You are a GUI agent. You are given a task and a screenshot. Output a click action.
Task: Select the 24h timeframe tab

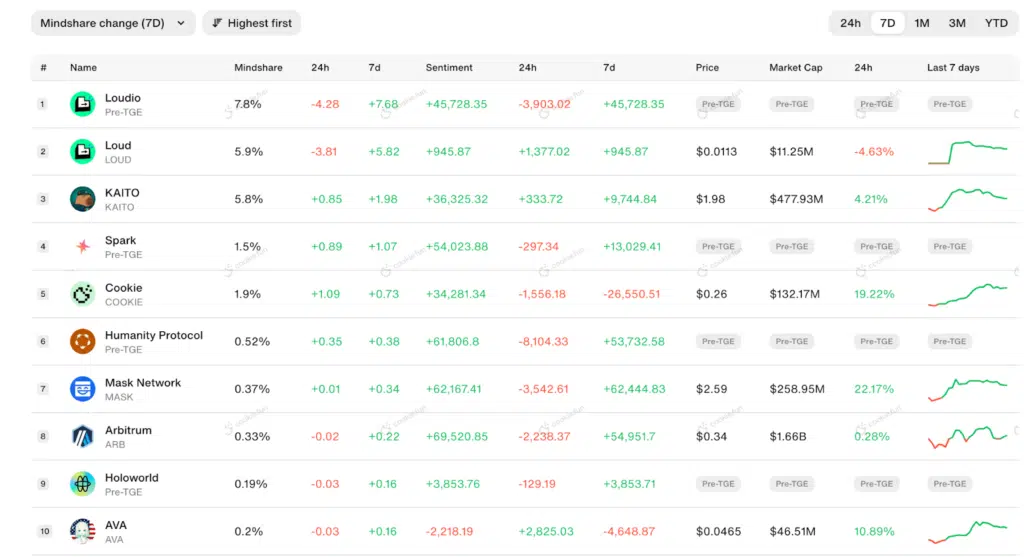click(x=850, y=23)
